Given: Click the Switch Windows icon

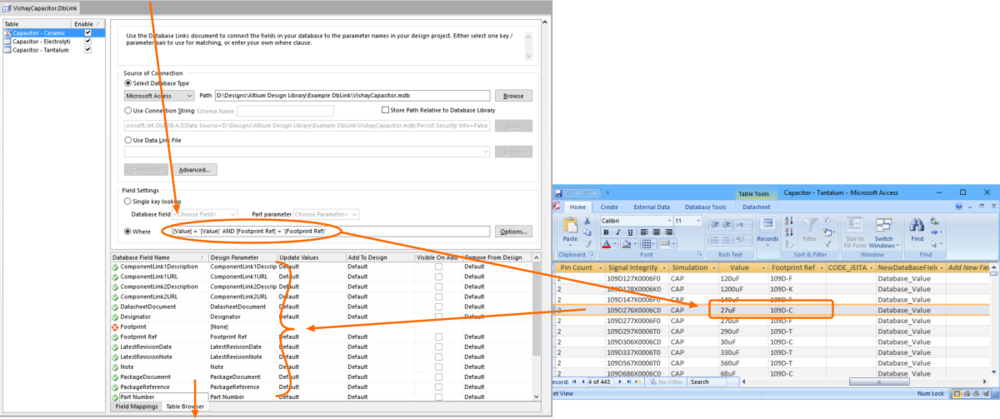Looking at the screenshot, I should (x=884, y=224).
